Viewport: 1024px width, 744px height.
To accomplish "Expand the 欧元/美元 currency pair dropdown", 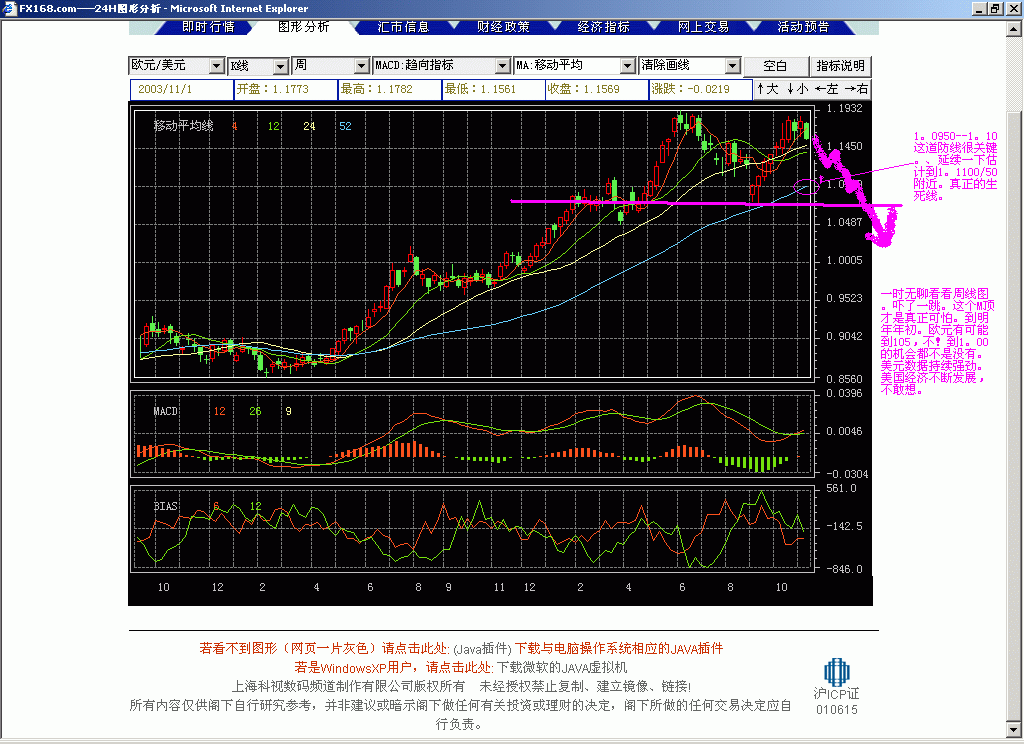I will [217, 66].
